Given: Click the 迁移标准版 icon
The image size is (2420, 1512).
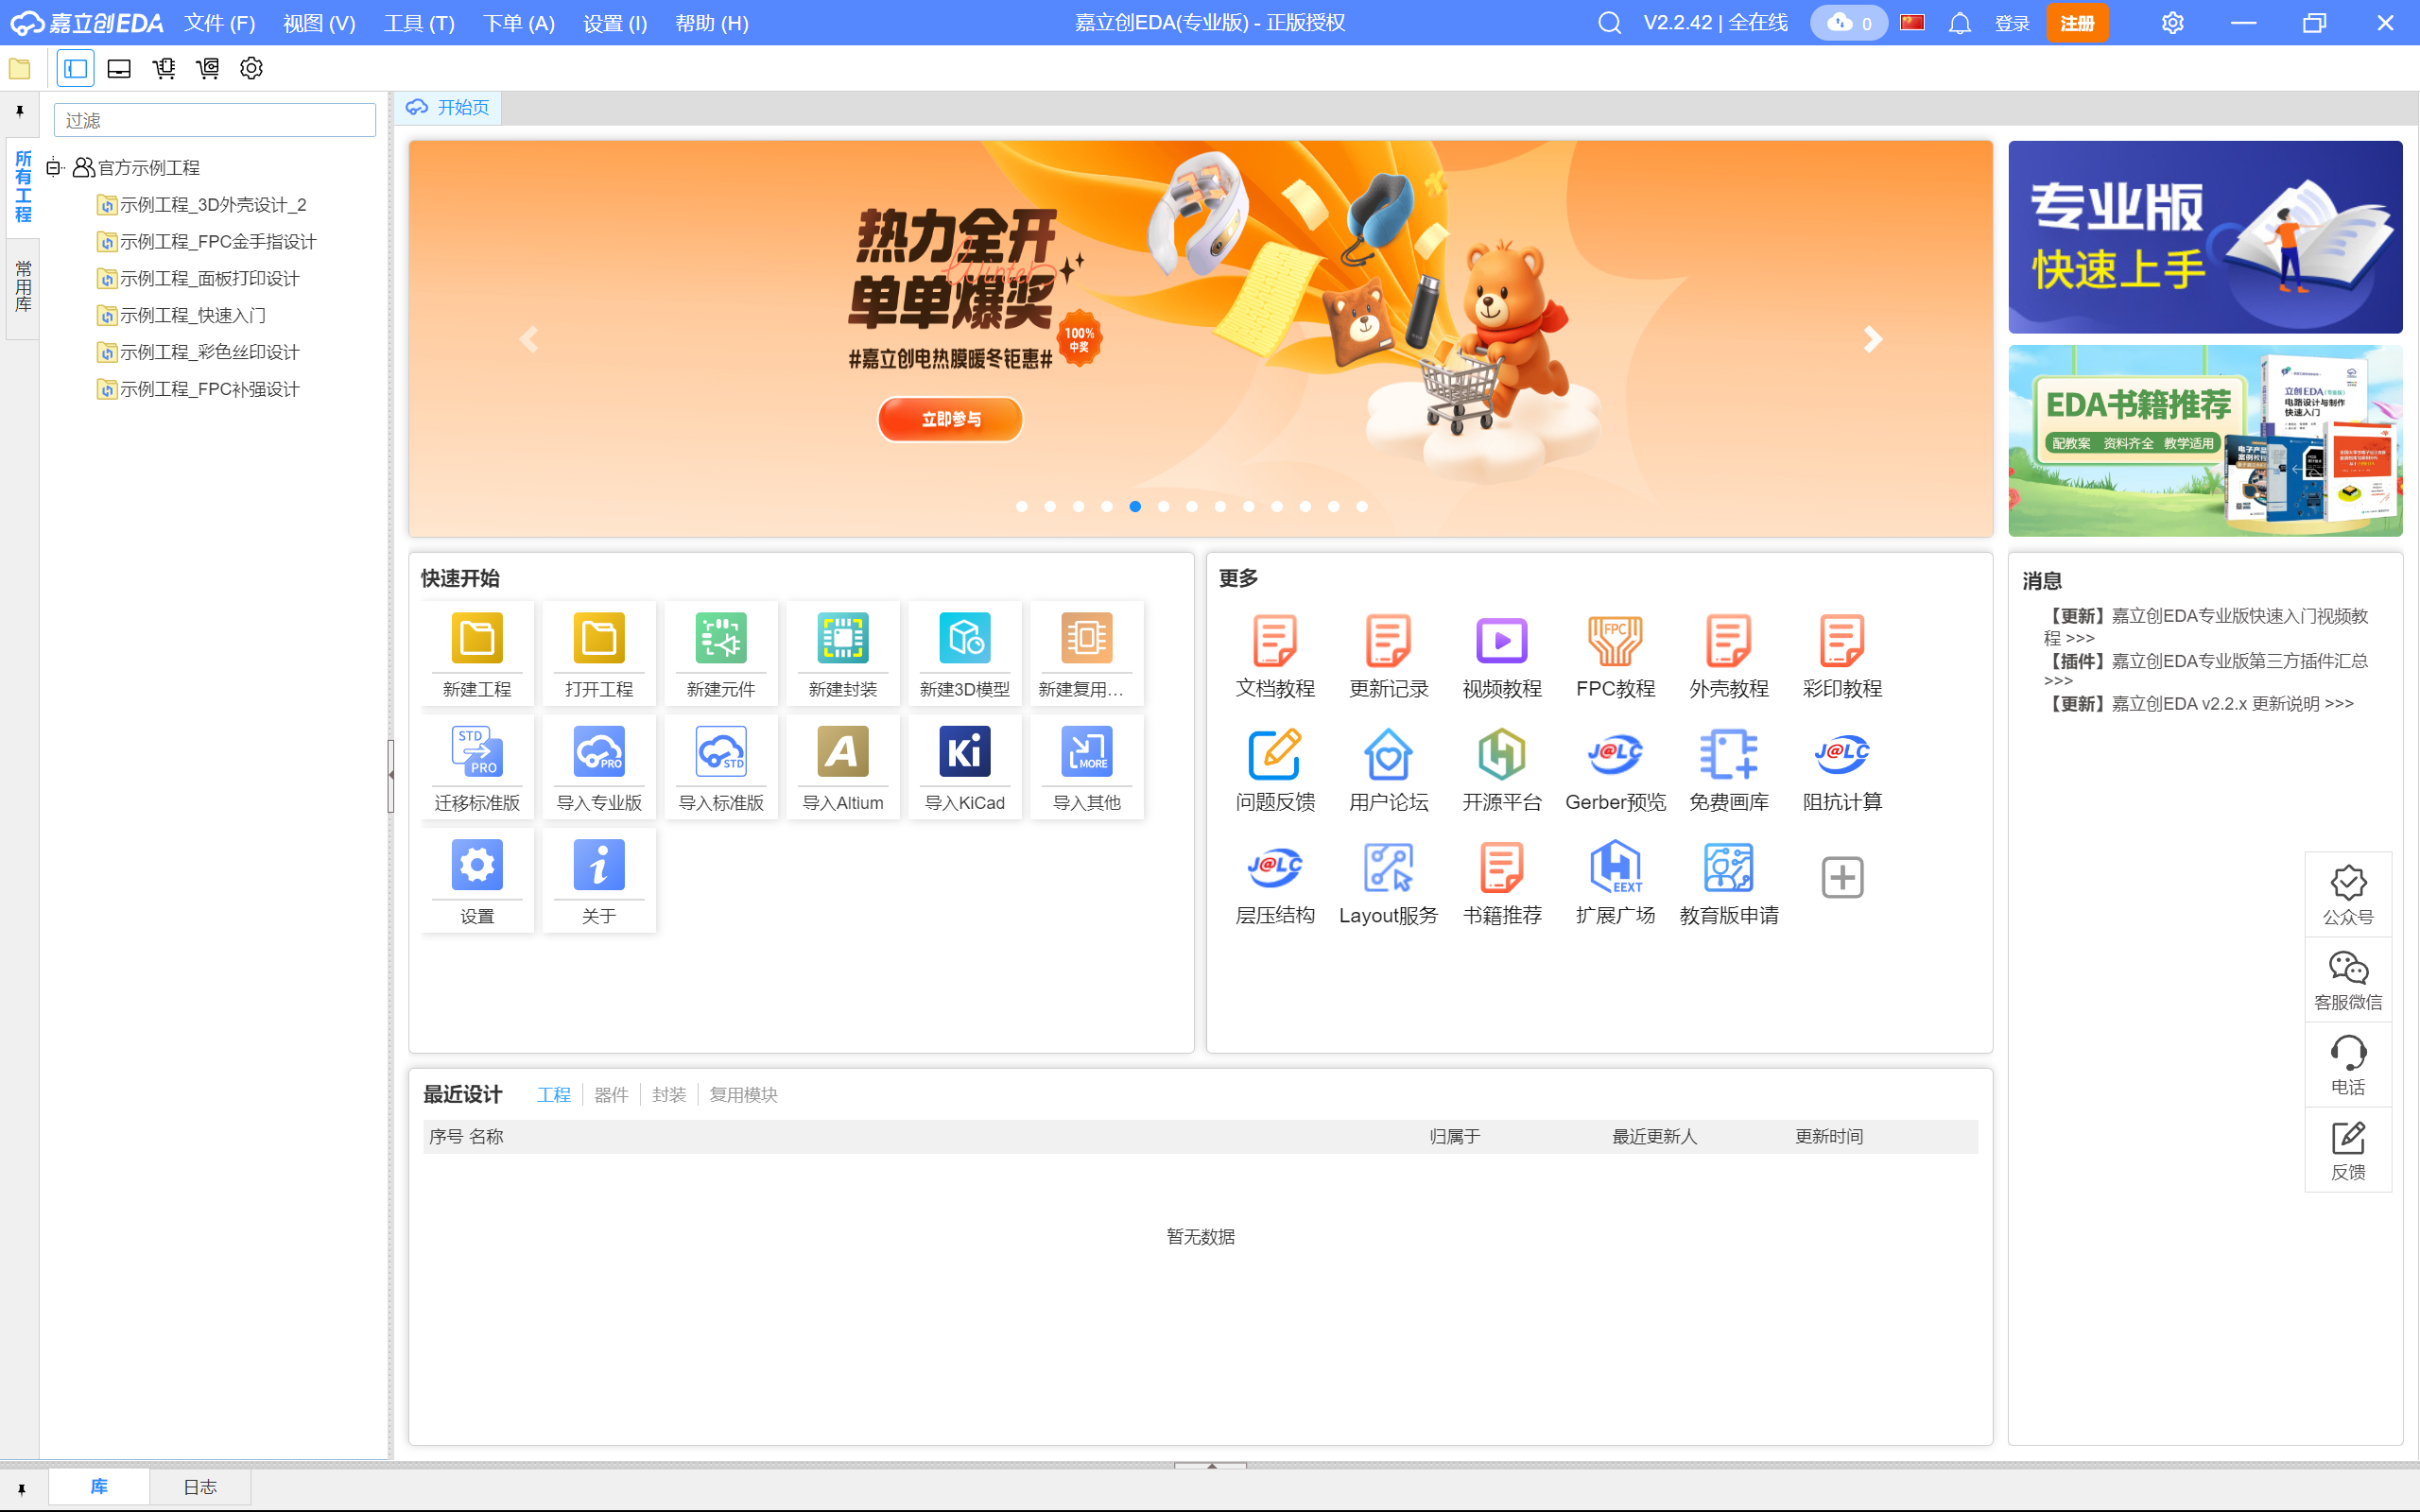Looking at the screenshot, I should coord(477,751).
